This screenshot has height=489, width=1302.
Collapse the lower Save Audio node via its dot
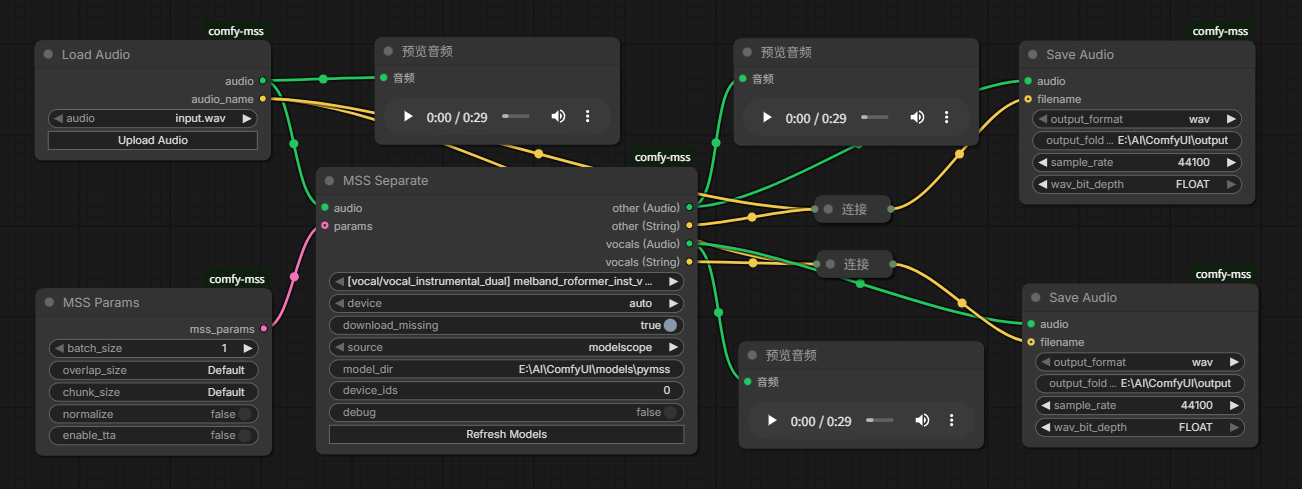(1035, 297)
